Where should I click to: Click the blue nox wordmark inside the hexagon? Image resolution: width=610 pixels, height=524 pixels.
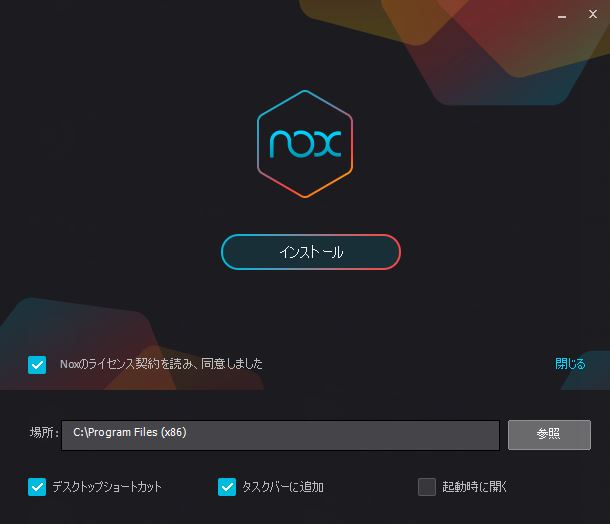(305, 144)
